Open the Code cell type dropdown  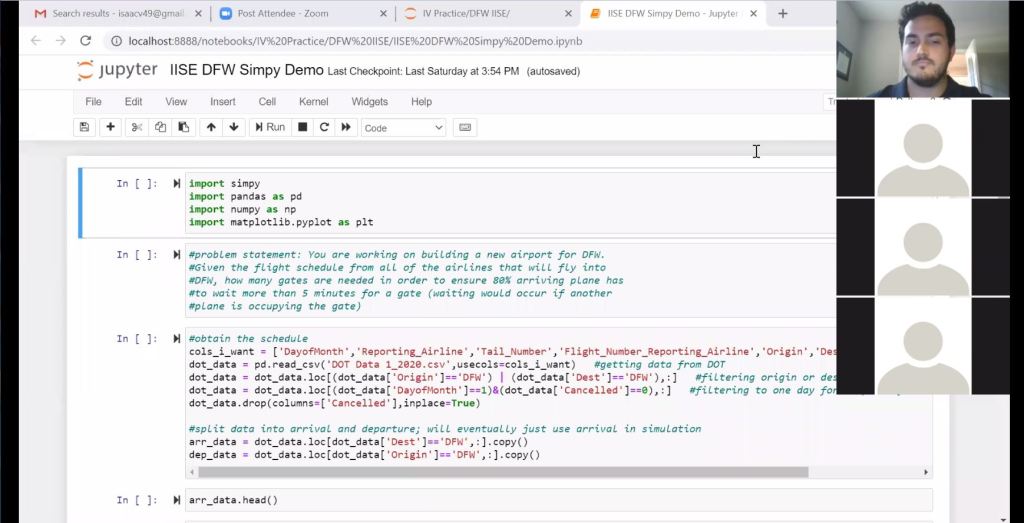pyautogui.click(x=403, y=128)
